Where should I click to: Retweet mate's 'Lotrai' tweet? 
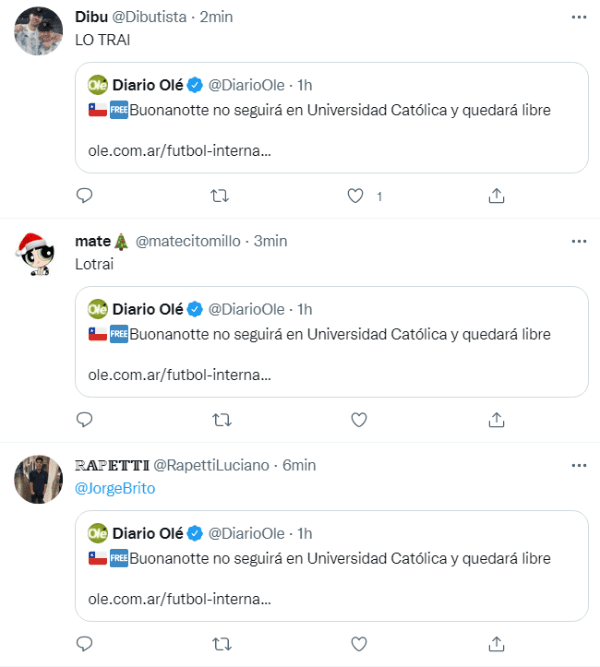tap(221, 419)
